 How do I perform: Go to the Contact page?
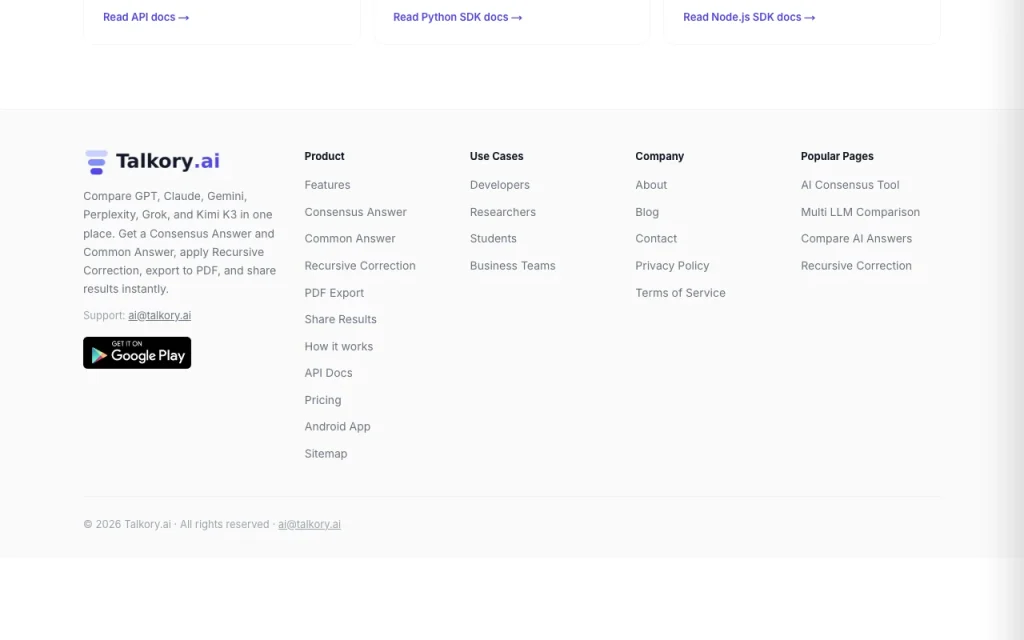(656, 239)
